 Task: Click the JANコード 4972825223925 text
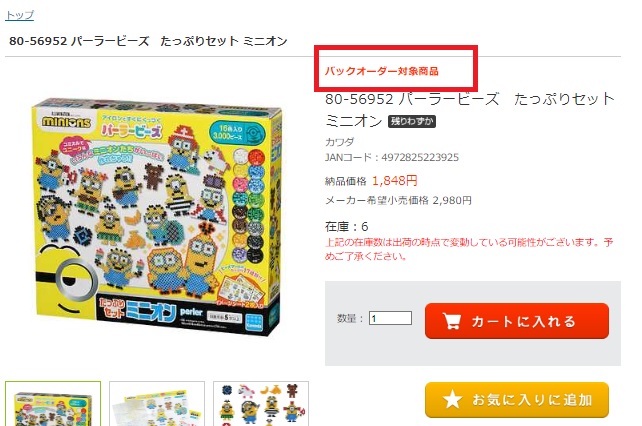[x=392, y=157]
